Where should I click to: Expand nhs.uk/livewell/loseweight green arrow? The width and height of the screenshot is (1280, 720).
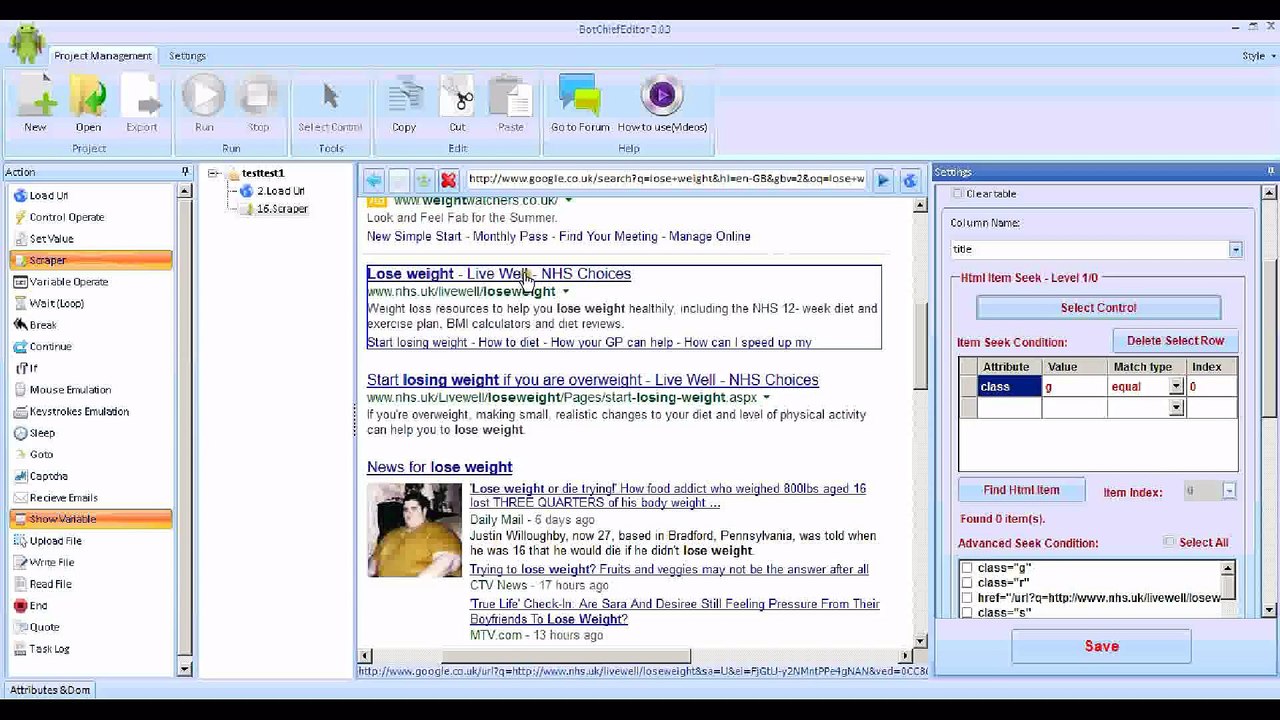tap(565, 292)
